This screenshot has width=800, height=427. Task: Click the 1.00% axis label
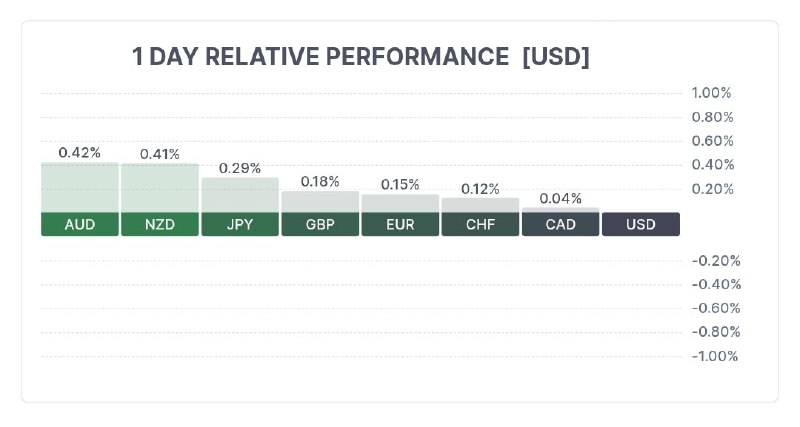[x=712, y=93]
